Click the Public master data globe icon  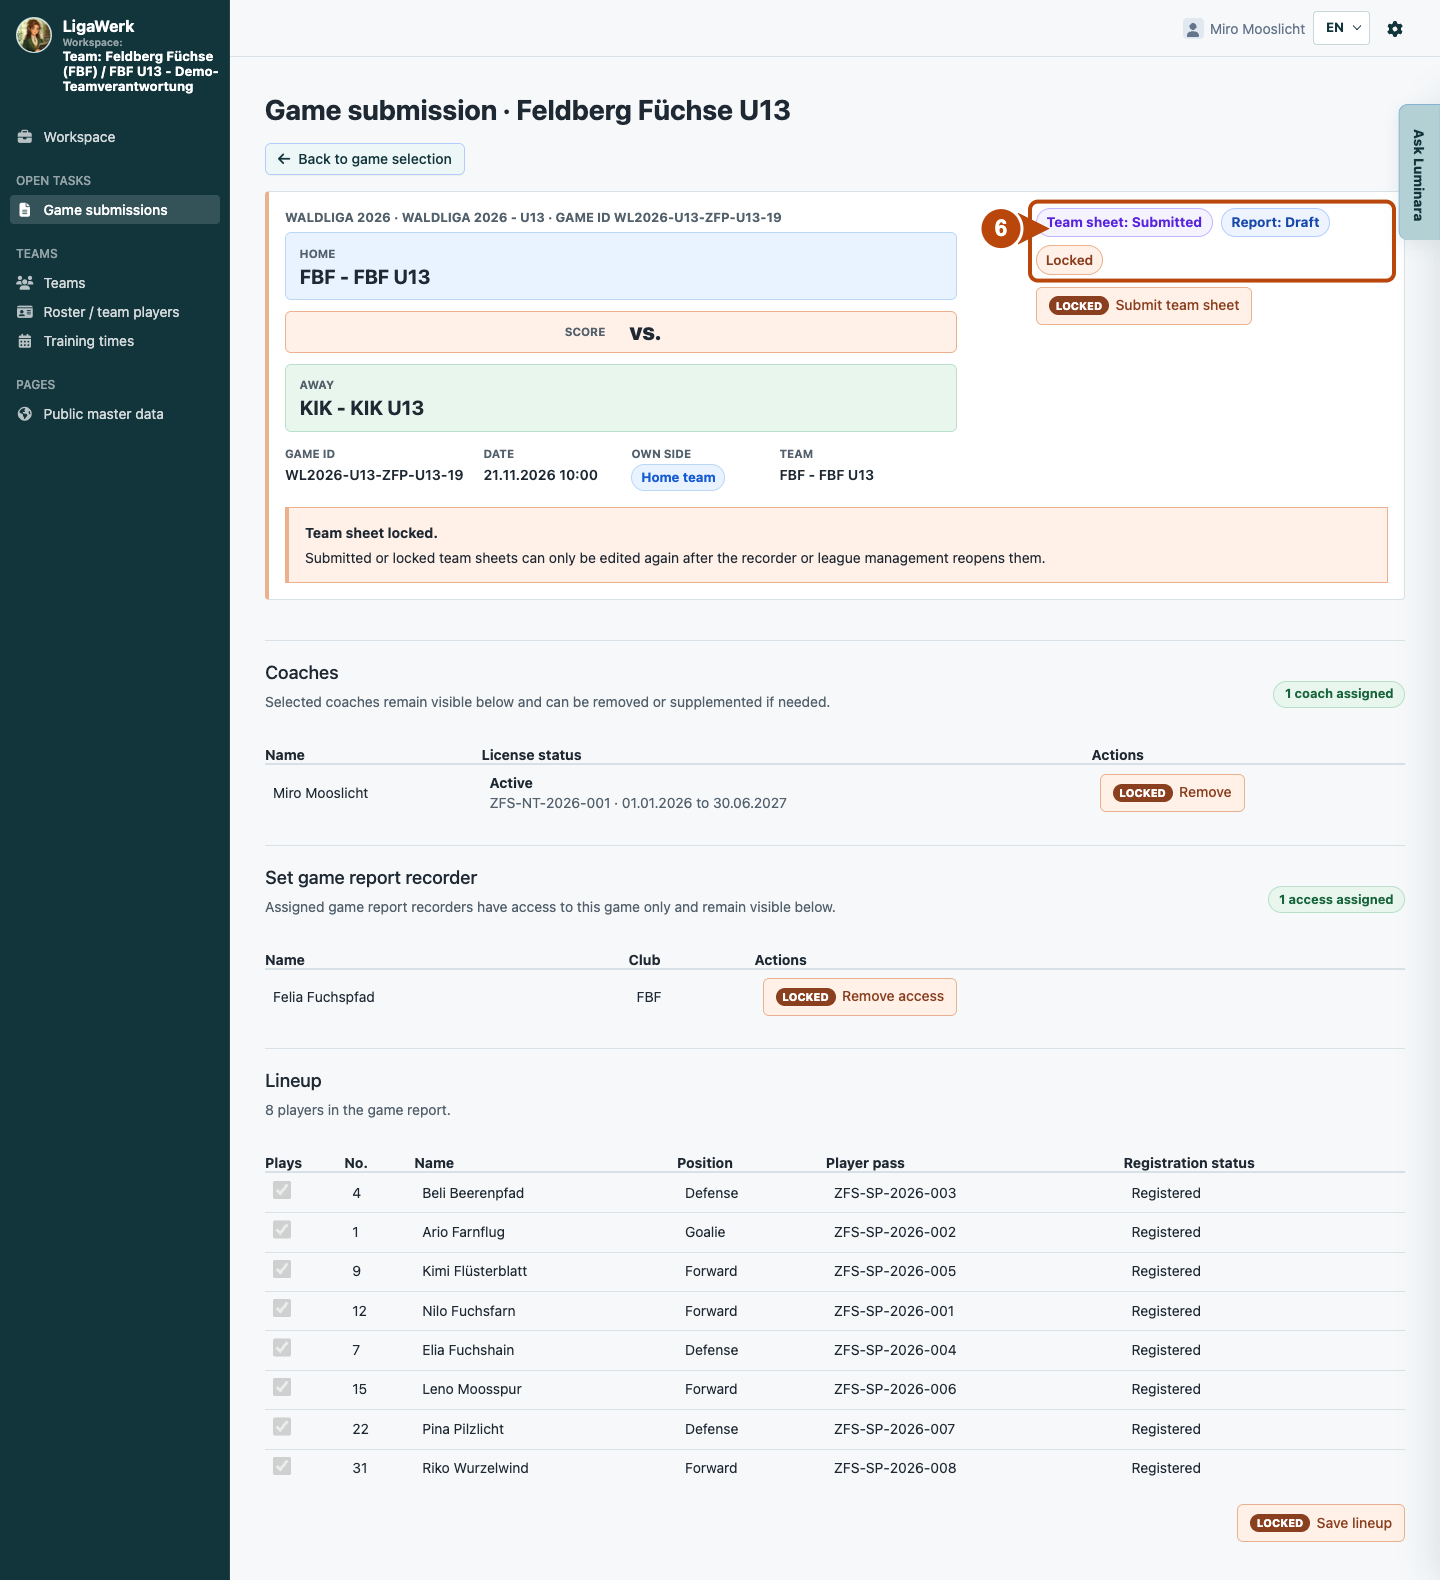click(x=25, y=414)
